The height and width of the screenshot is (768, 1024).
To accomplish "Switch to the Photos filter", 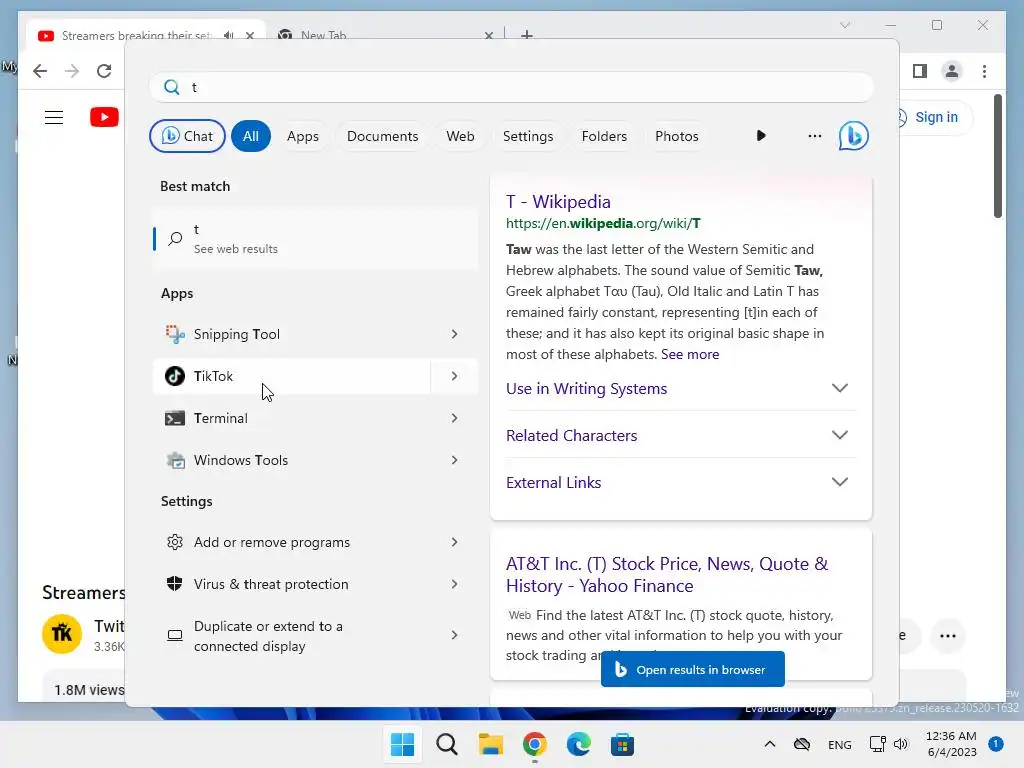I will coord(677,136).
